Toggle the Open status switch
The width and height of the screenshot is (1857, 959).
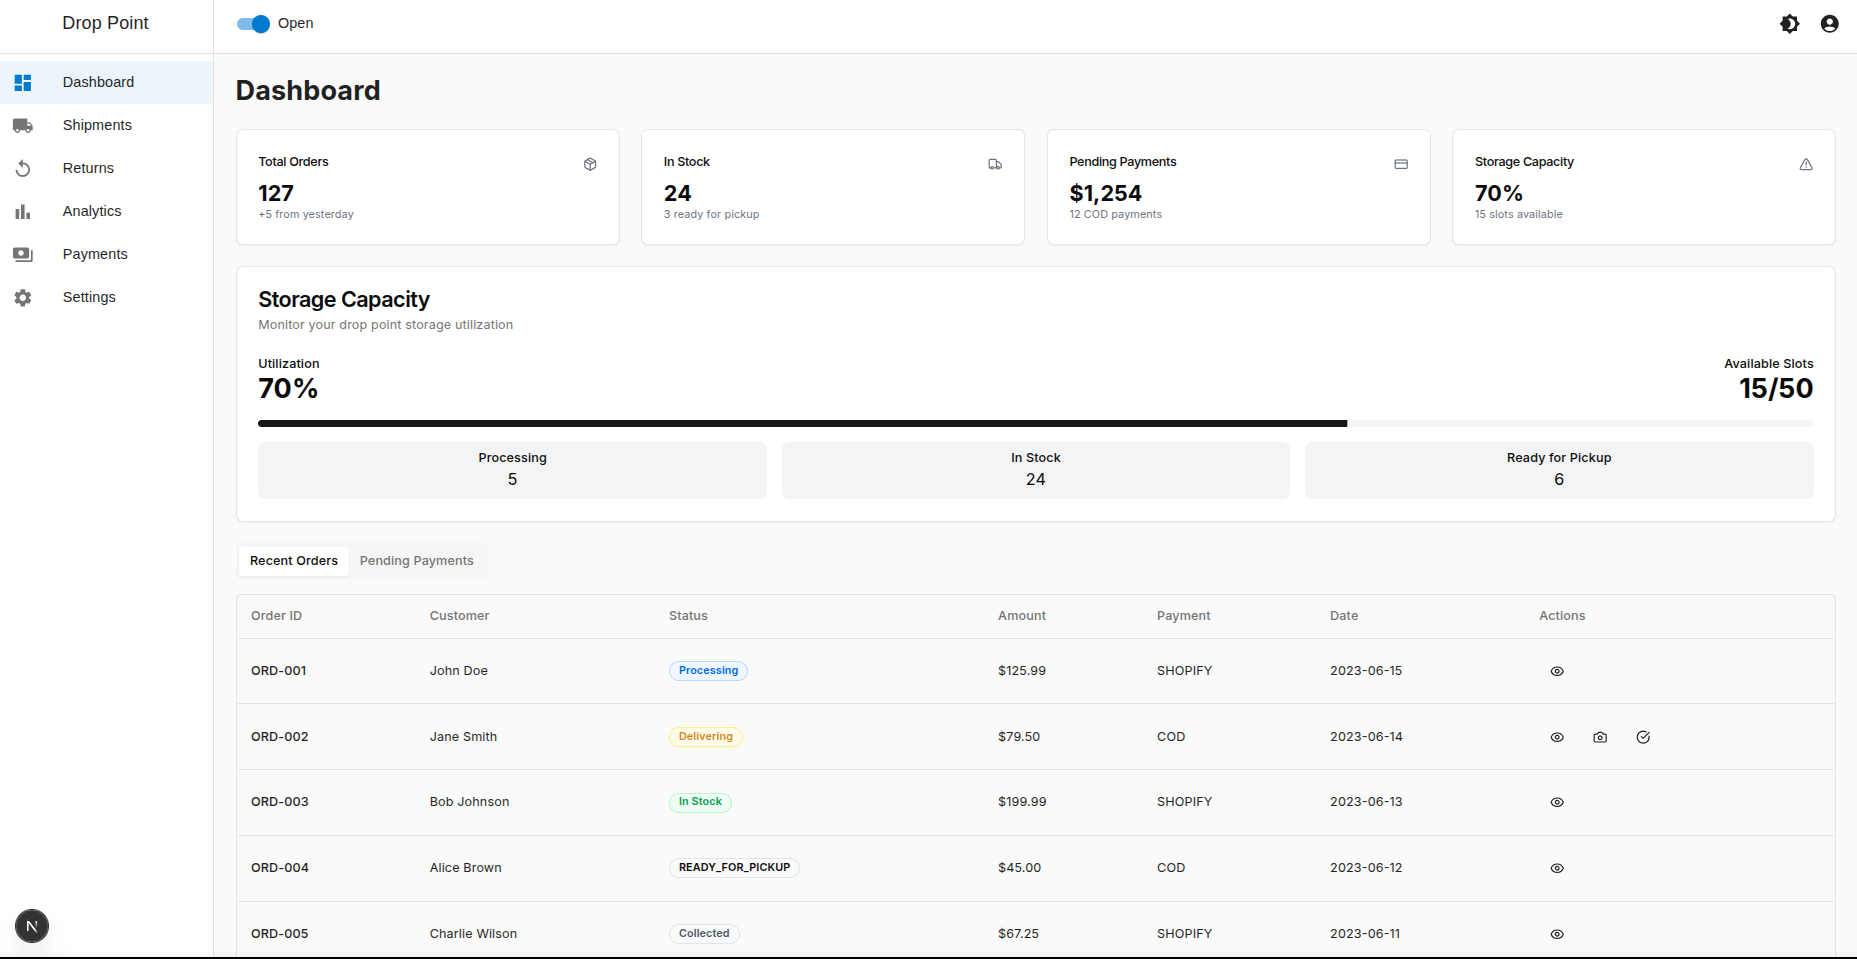pyautogui.click(x=254, y=24)
